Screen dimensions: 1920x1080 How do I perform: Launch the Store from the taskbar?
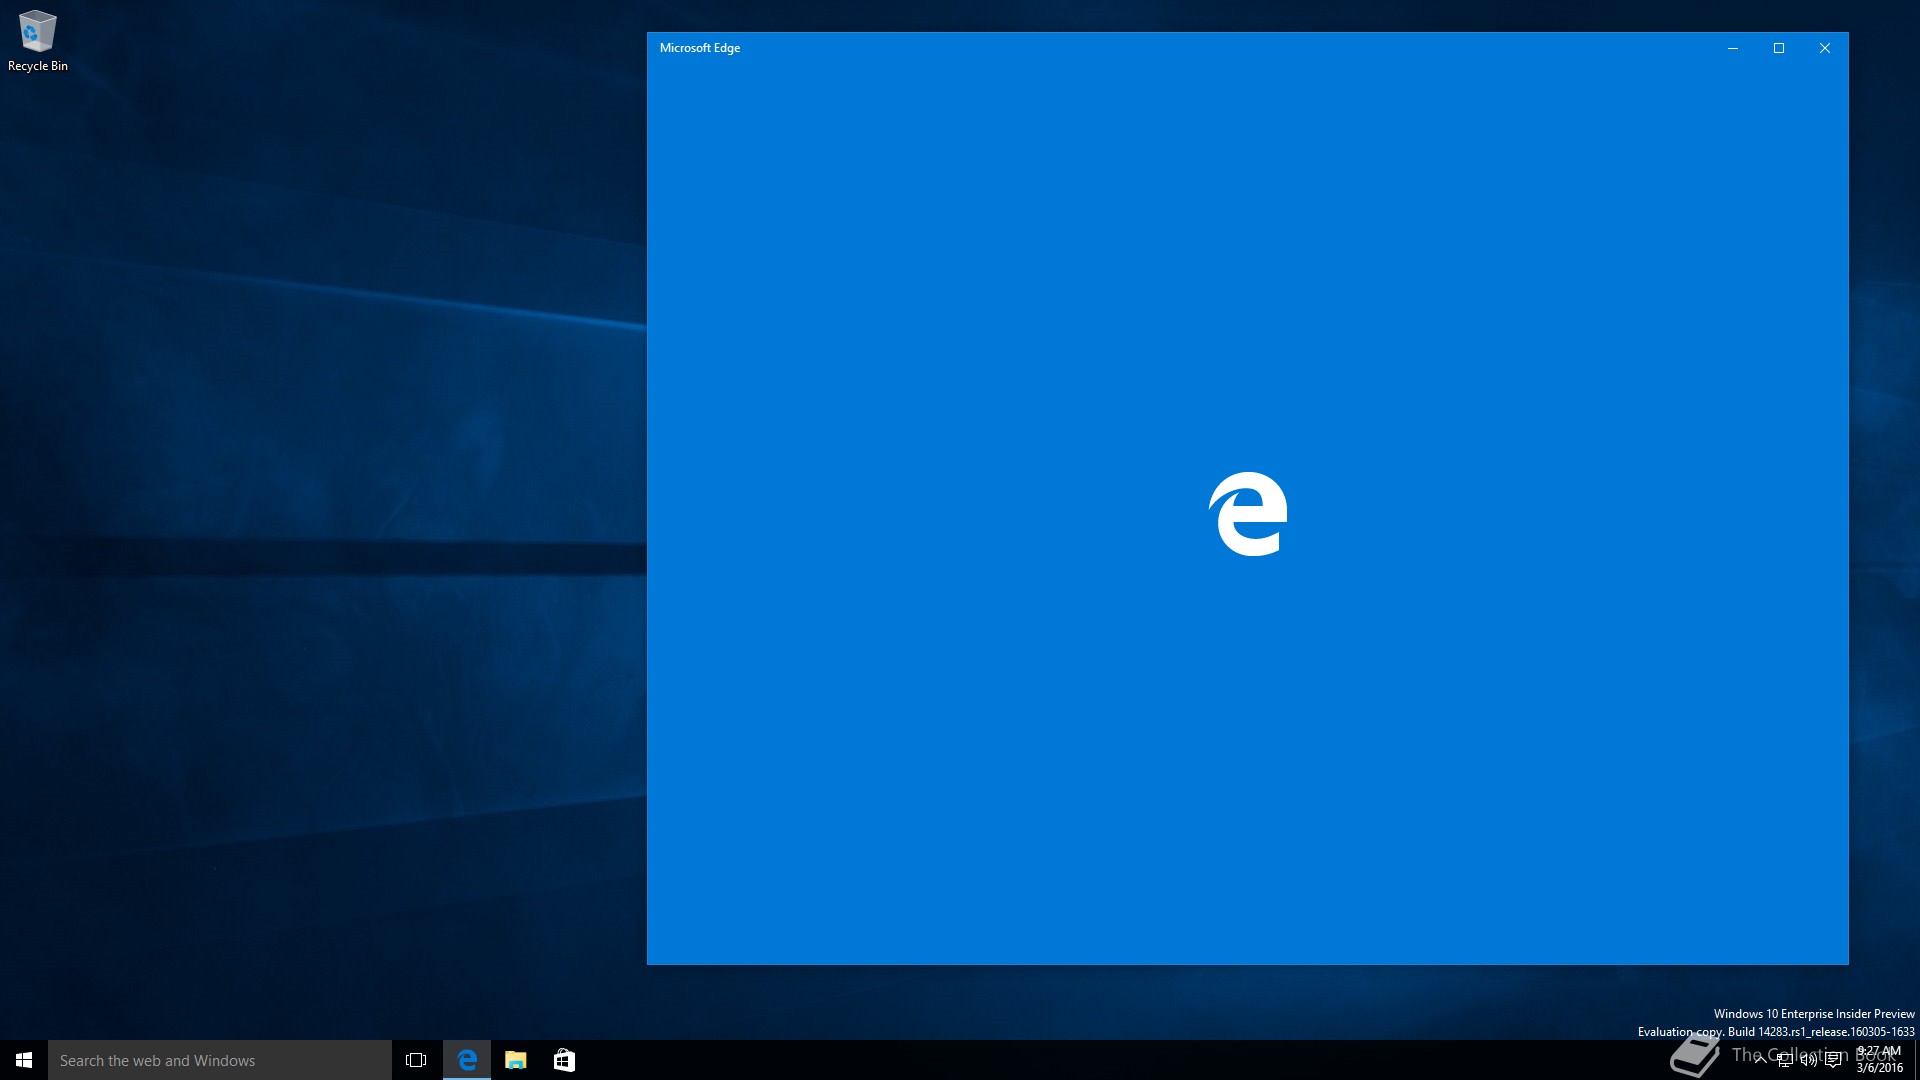pos(564,1060)
